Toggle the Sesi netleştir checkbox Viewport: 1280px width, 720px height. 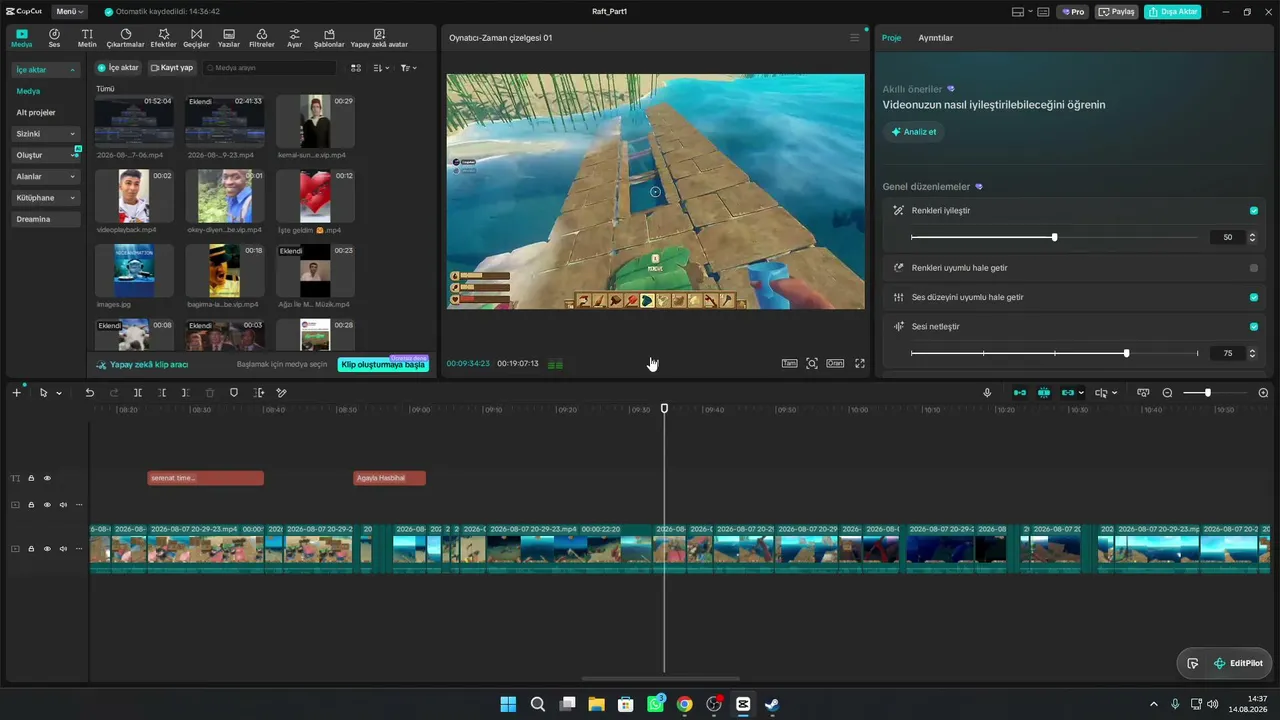click(1254, 326)
